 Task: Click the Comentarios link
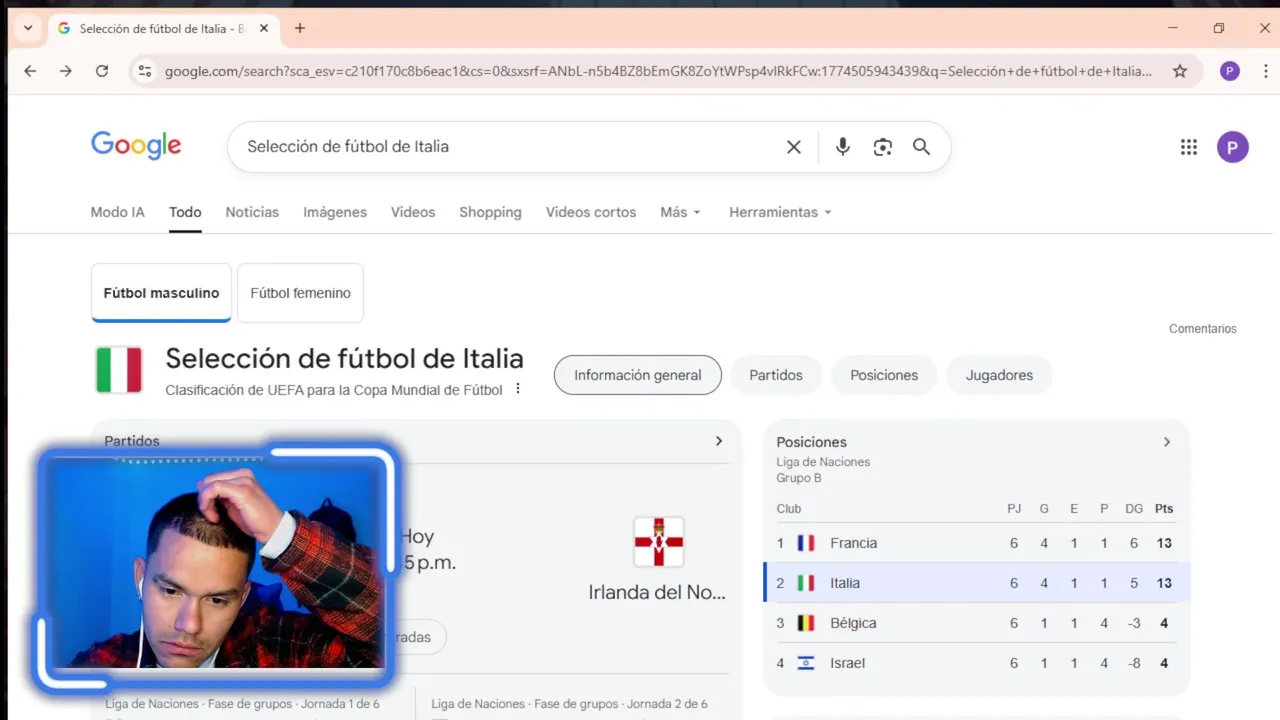click(1203, 328)
